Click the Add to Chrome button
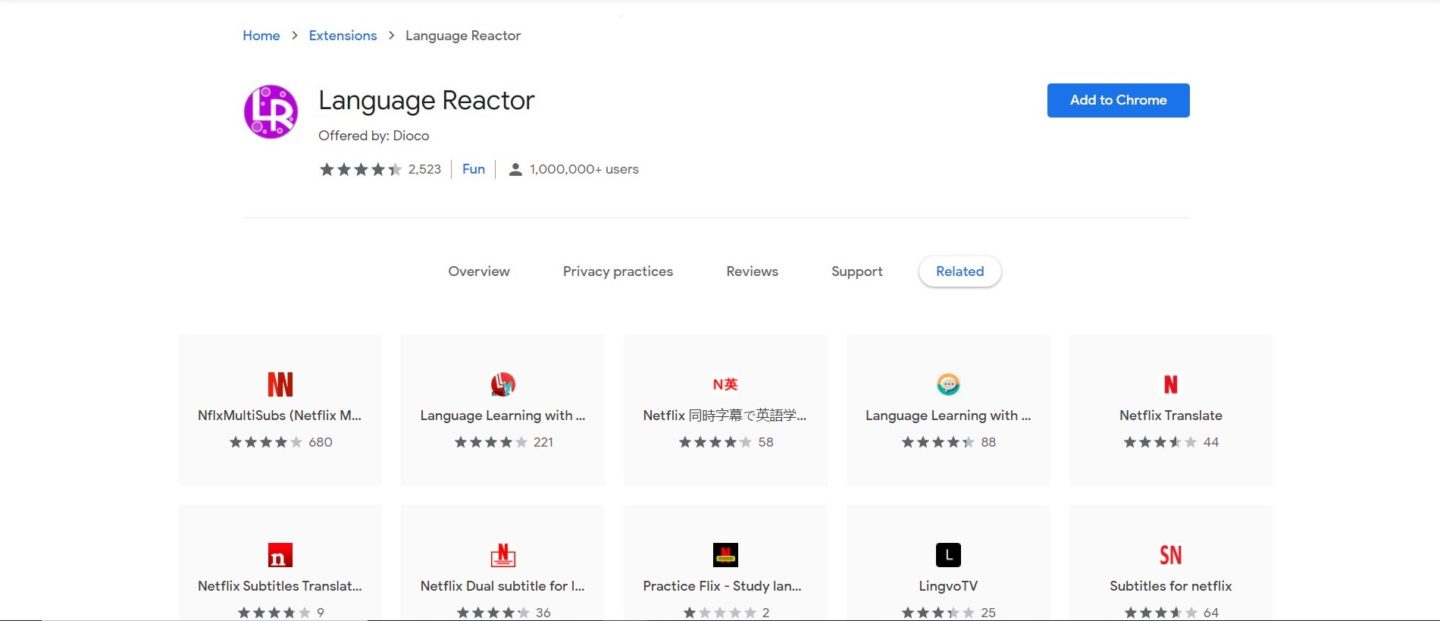 (1118, 100)
